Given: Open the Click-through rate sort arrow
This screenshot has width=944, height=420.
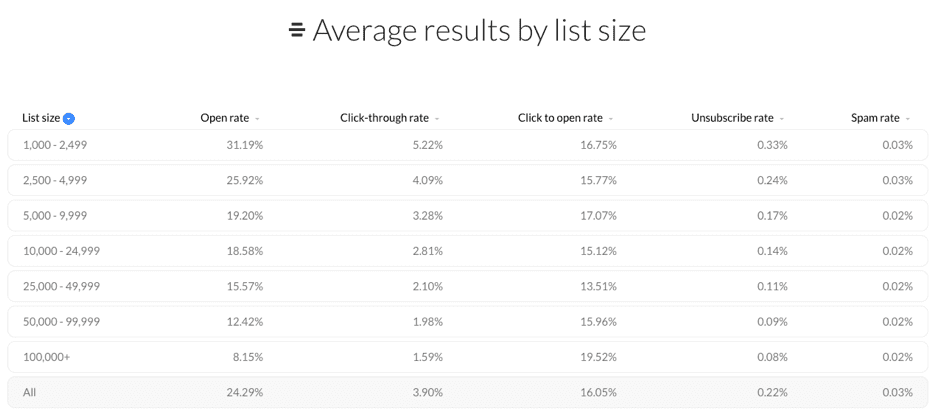Looking at the screenshot, I should [437, 119].
